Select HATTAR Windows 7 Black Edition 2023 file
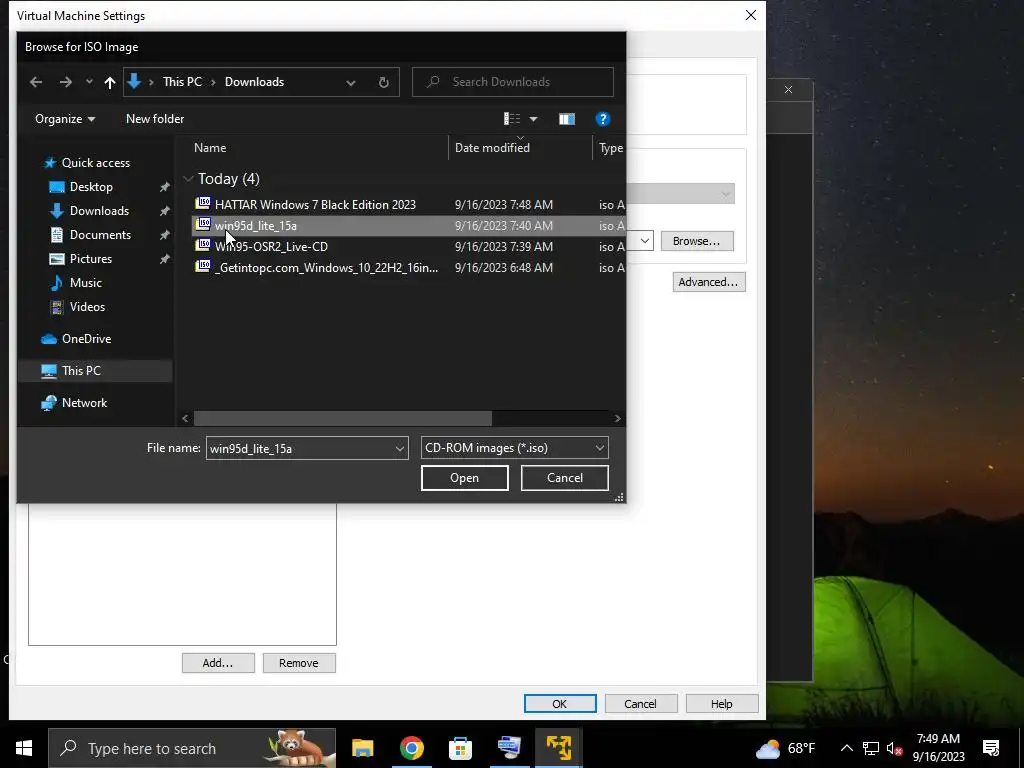Screen dimensions: 1024x768 coord(315,205)
